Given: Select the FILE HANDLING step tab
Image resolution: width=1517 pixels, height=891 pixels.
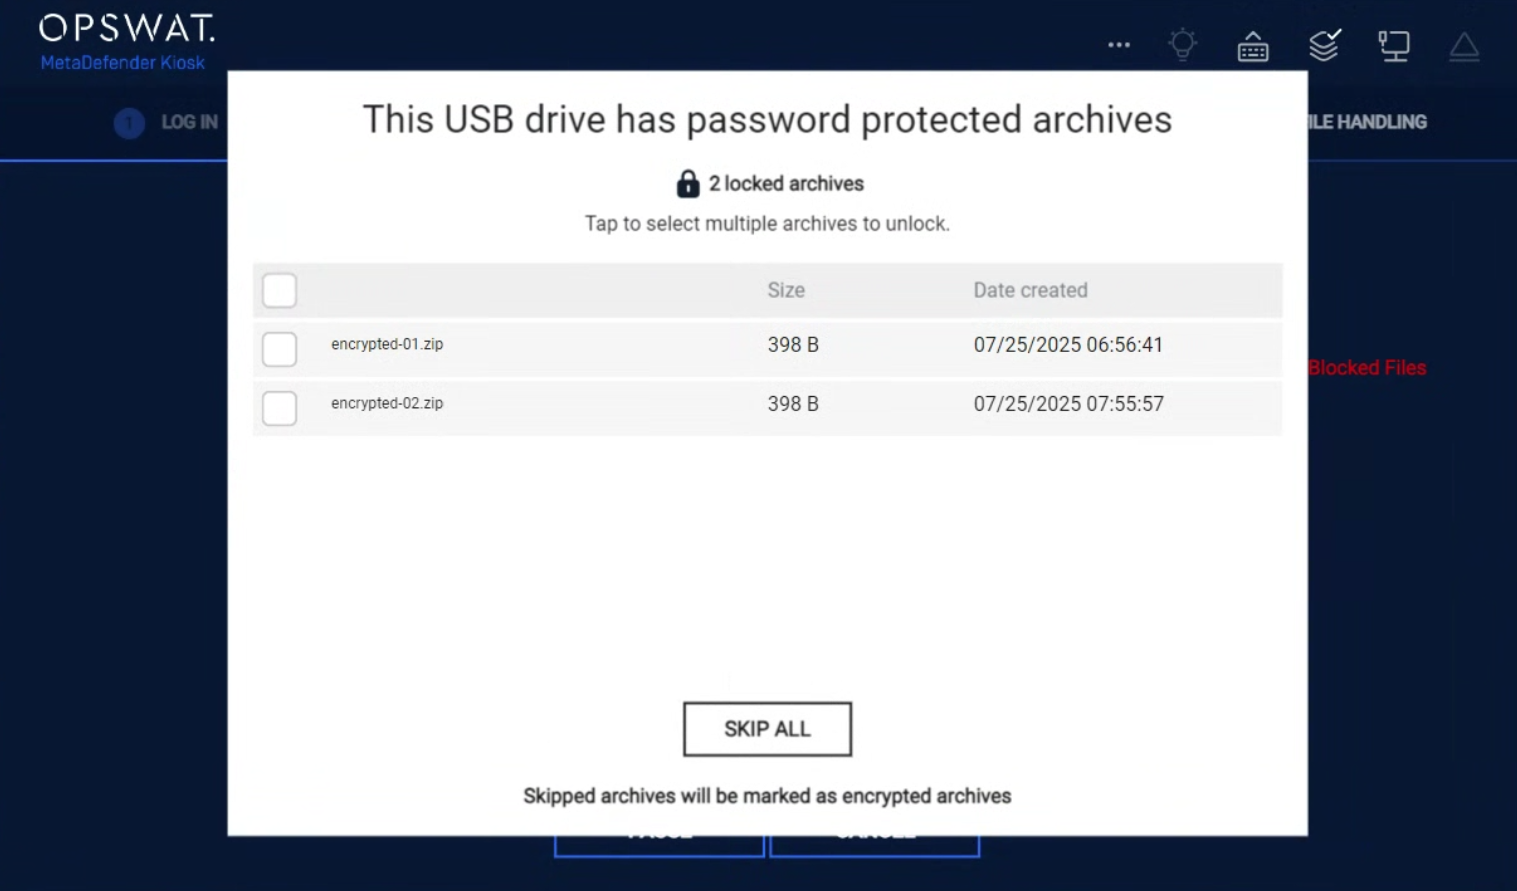Looking at the screenshot, I should tap(1367, 122).
